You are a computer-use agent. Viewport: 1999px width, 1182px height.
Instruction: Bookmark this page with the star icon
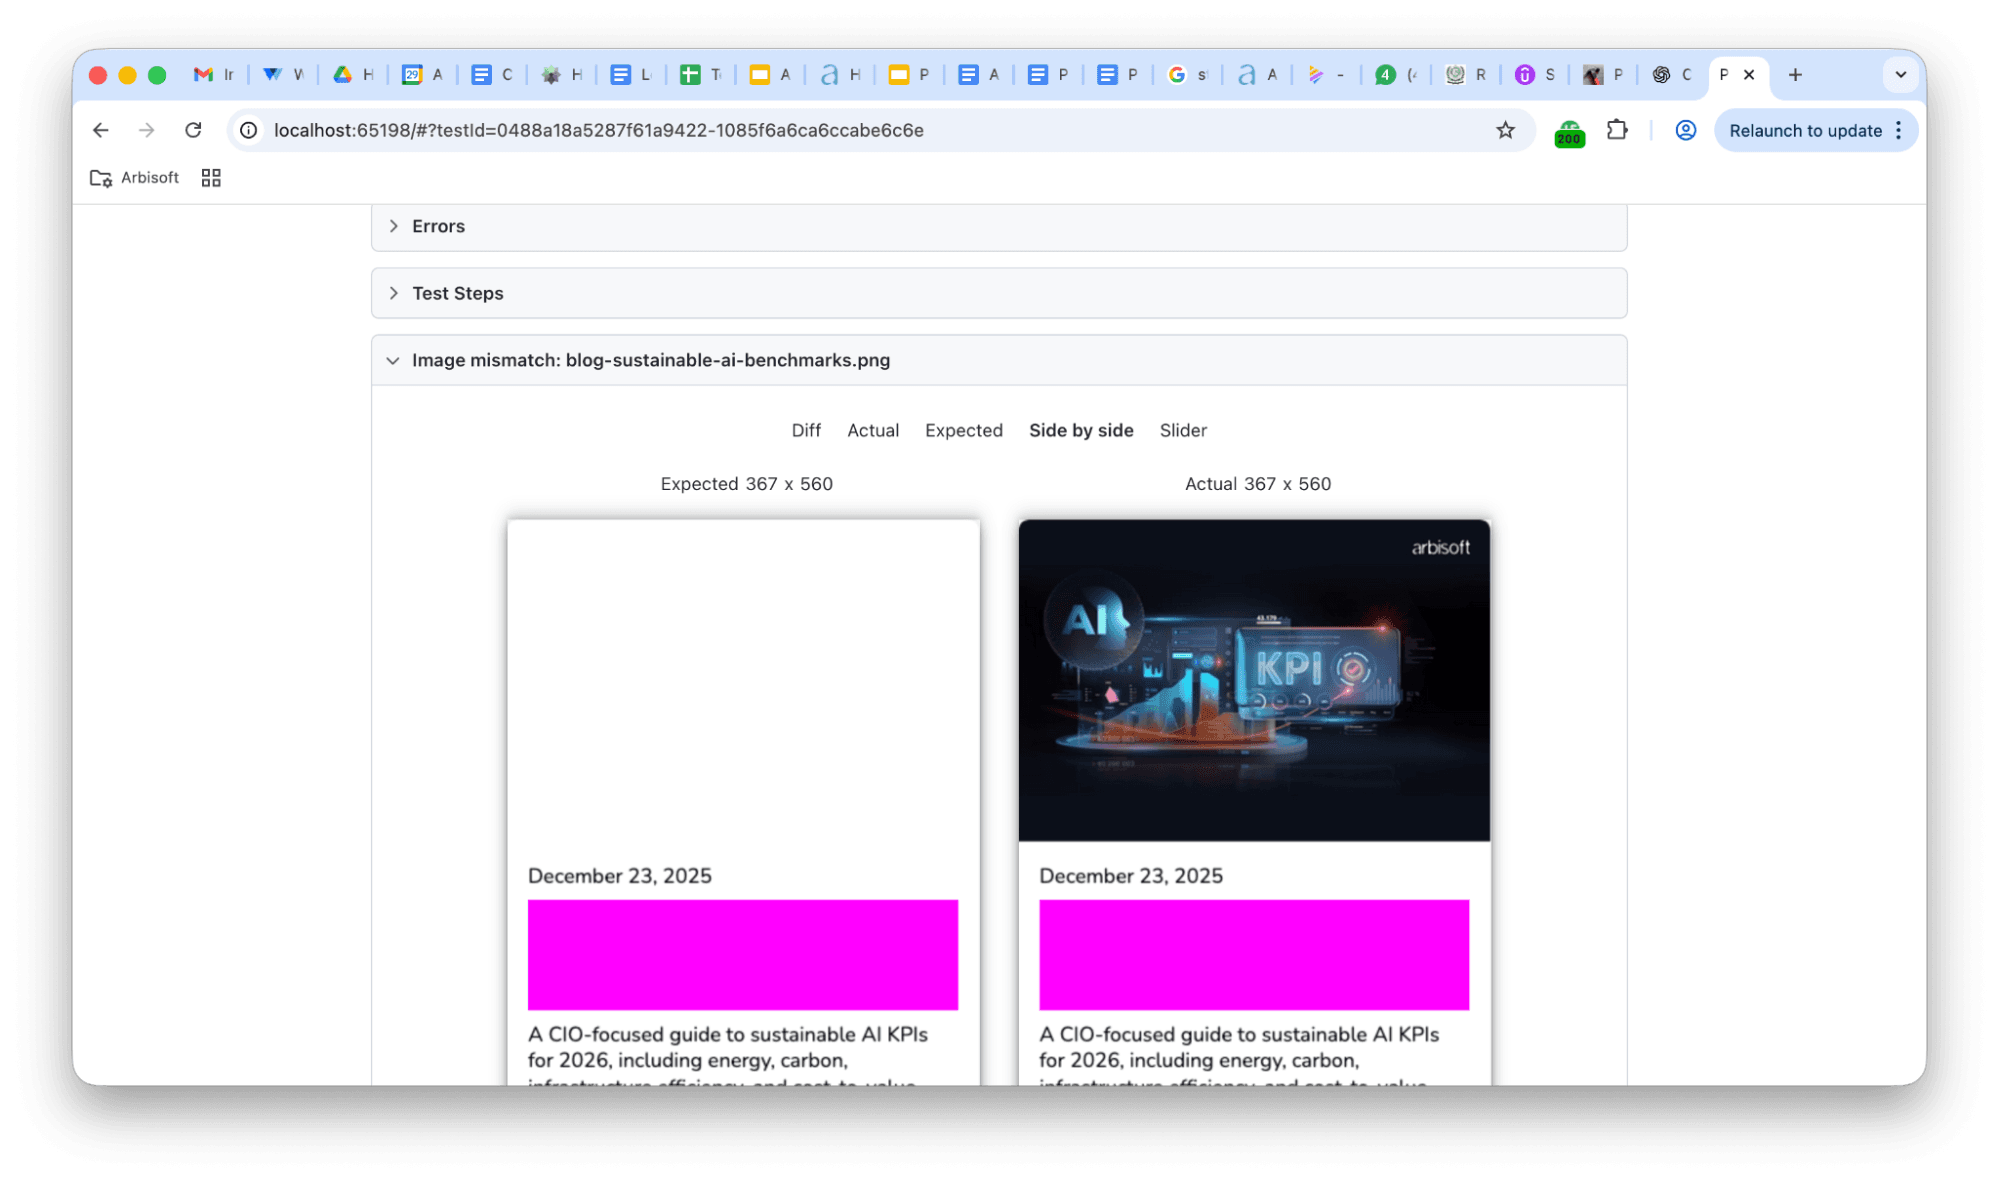1505,130
